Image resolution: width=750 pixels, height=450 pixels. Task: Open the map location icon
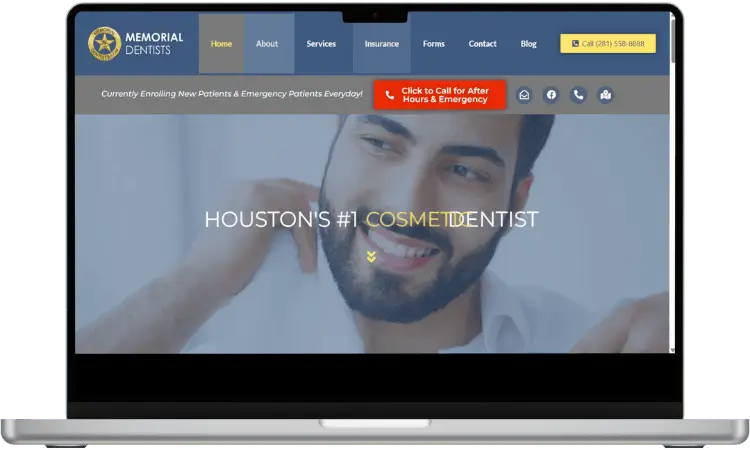coord(605,95)
